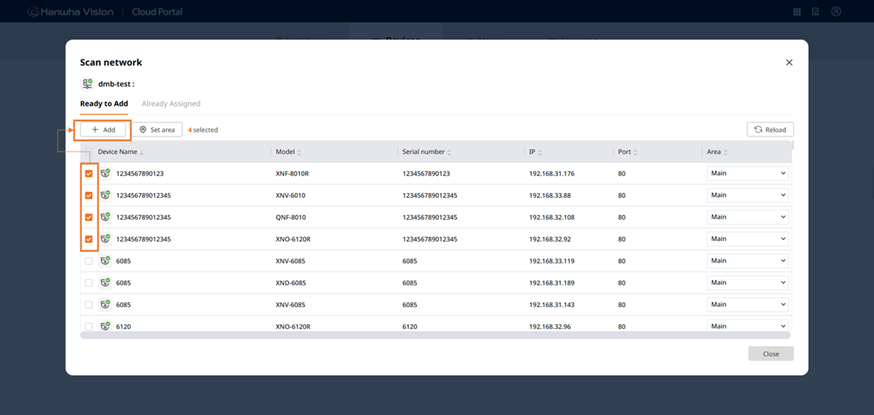874x415 pixels.
Task: Reload the scanned device list
Action: 770,130
